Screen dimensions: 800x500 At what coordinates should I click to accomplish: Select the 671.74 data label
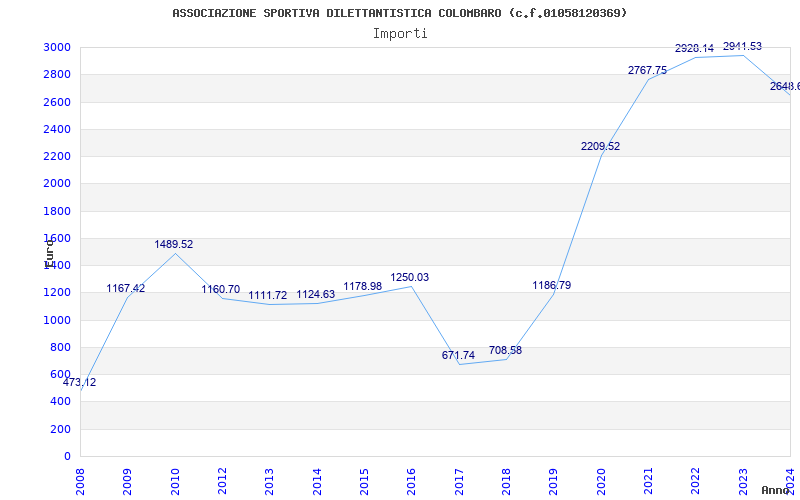458,355
